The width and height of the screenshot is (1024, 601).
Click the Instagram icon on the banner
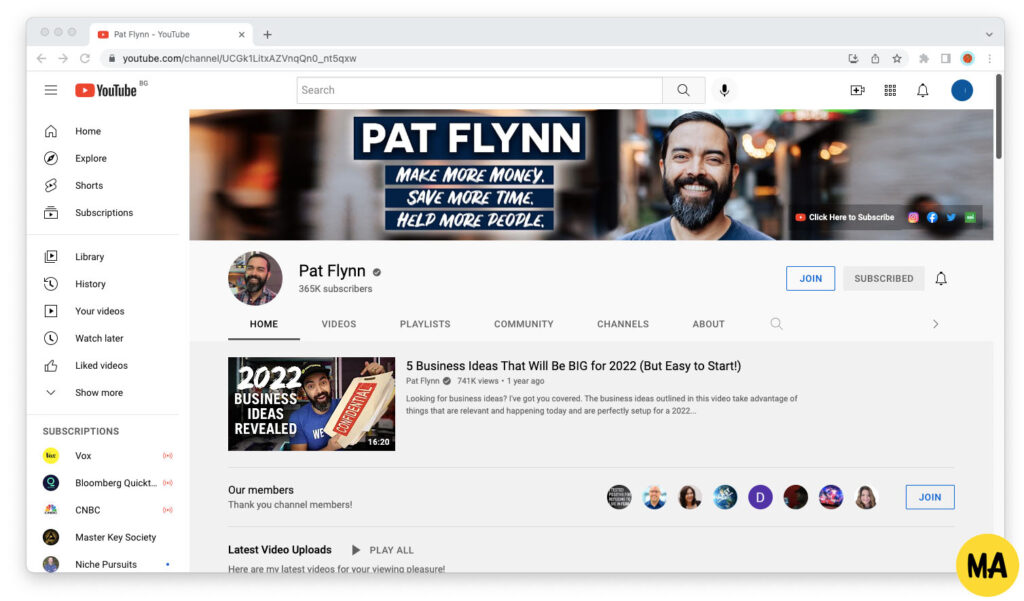click(x=913, y=218)
